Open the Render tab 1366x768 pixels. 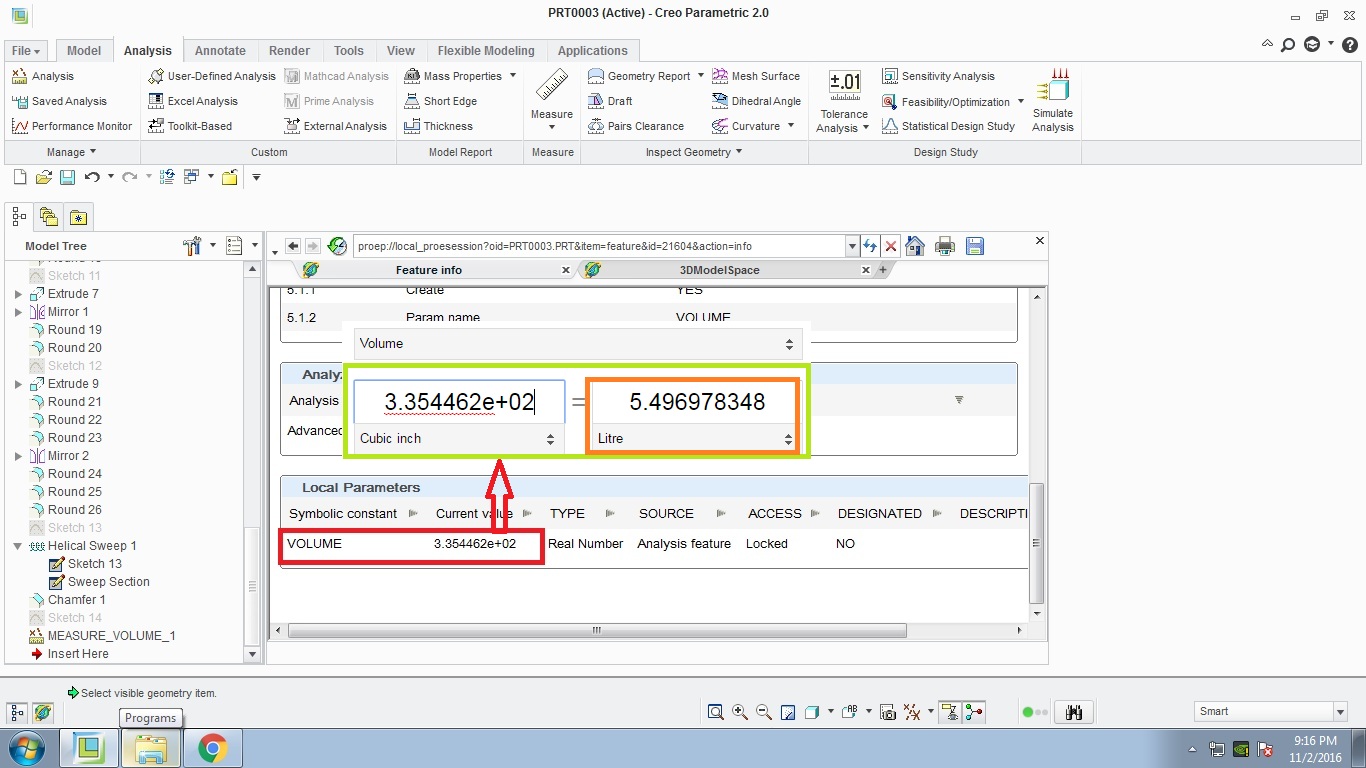point(289,51)
